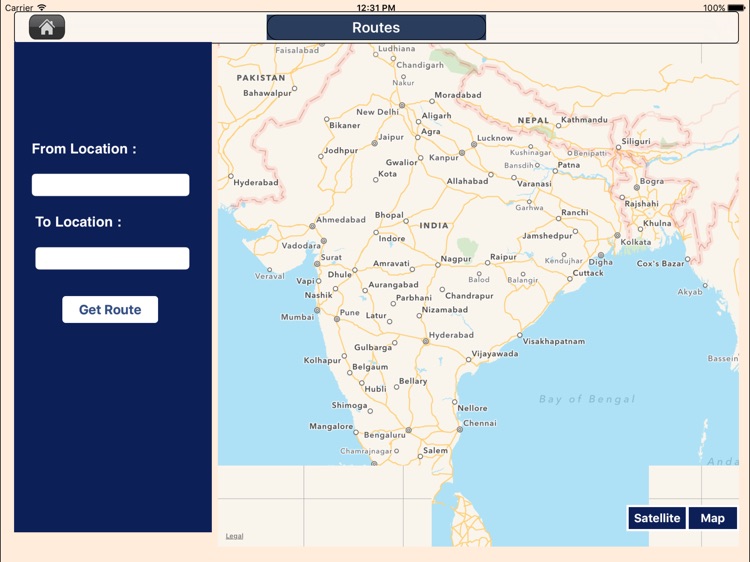
Task: Click the Jaipur city label
Action: [x=391, y=137]
